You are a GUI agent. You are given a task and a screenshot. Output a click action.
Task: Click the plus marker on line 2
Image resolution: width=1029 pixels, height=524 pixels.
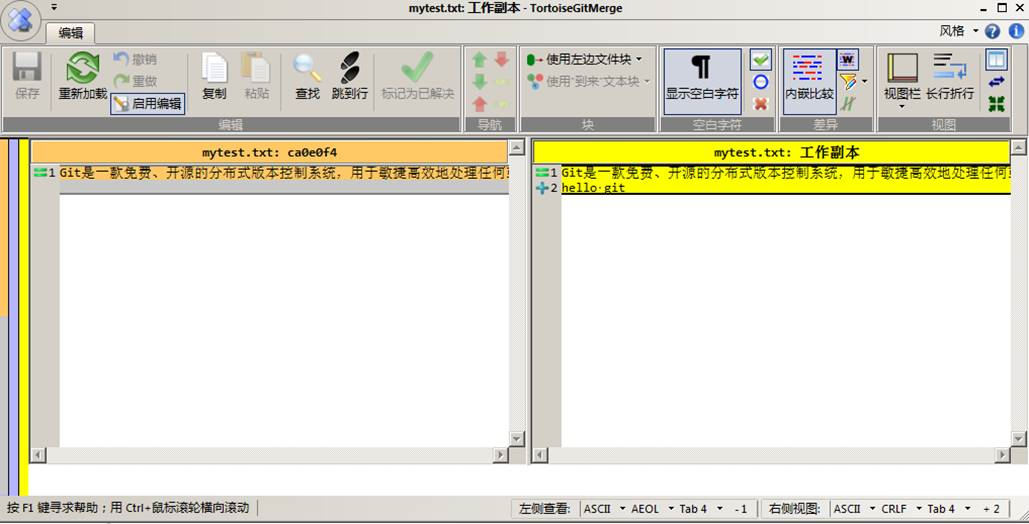[541, 188]
